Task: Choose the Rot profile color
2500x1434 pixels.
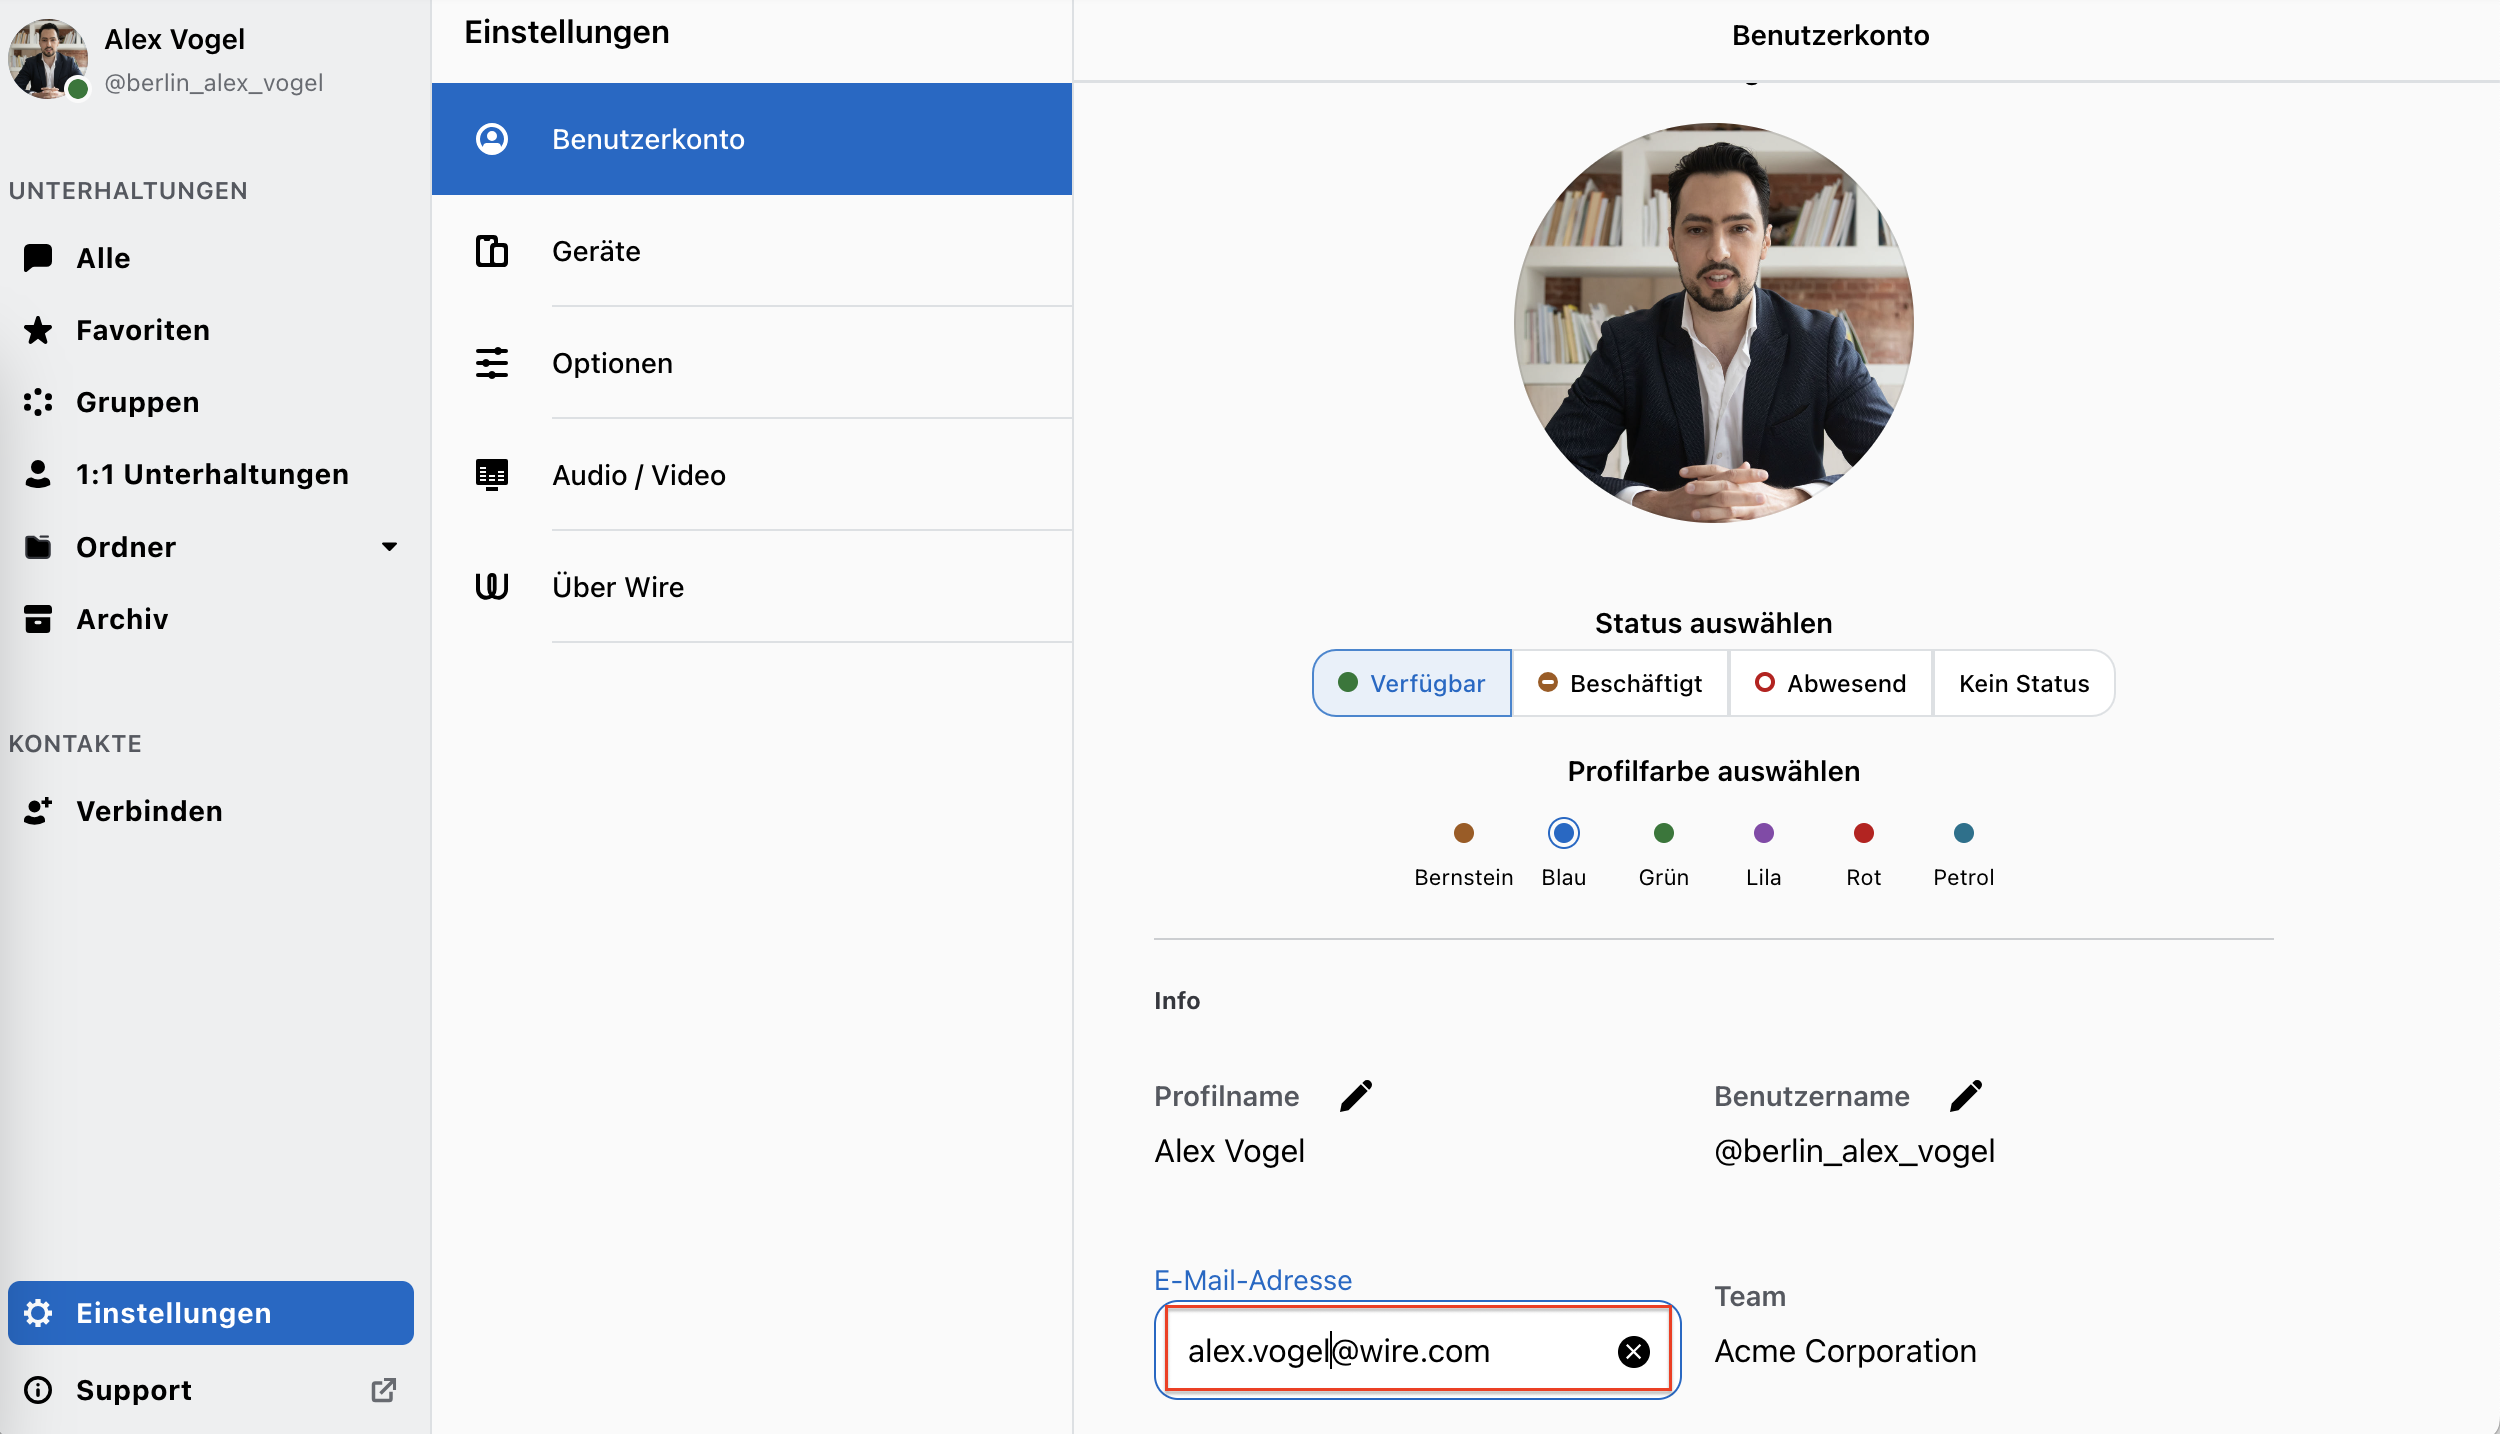Action: [x=1864, y=833]
